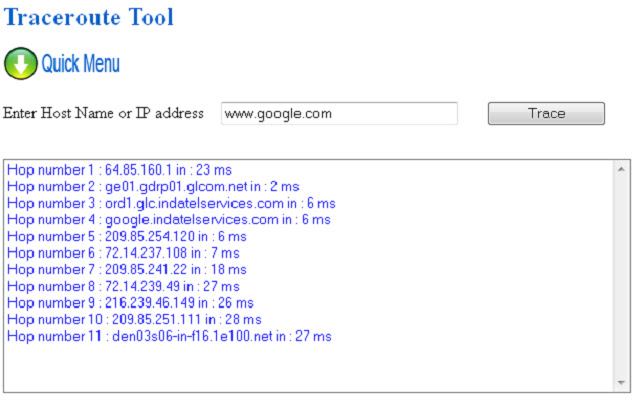Select the Hop 11 den03s06-in-f16.1e100.net line
The height and width of the screenshot is (400, 640).
pyautogui.click(x=168, y=336)
